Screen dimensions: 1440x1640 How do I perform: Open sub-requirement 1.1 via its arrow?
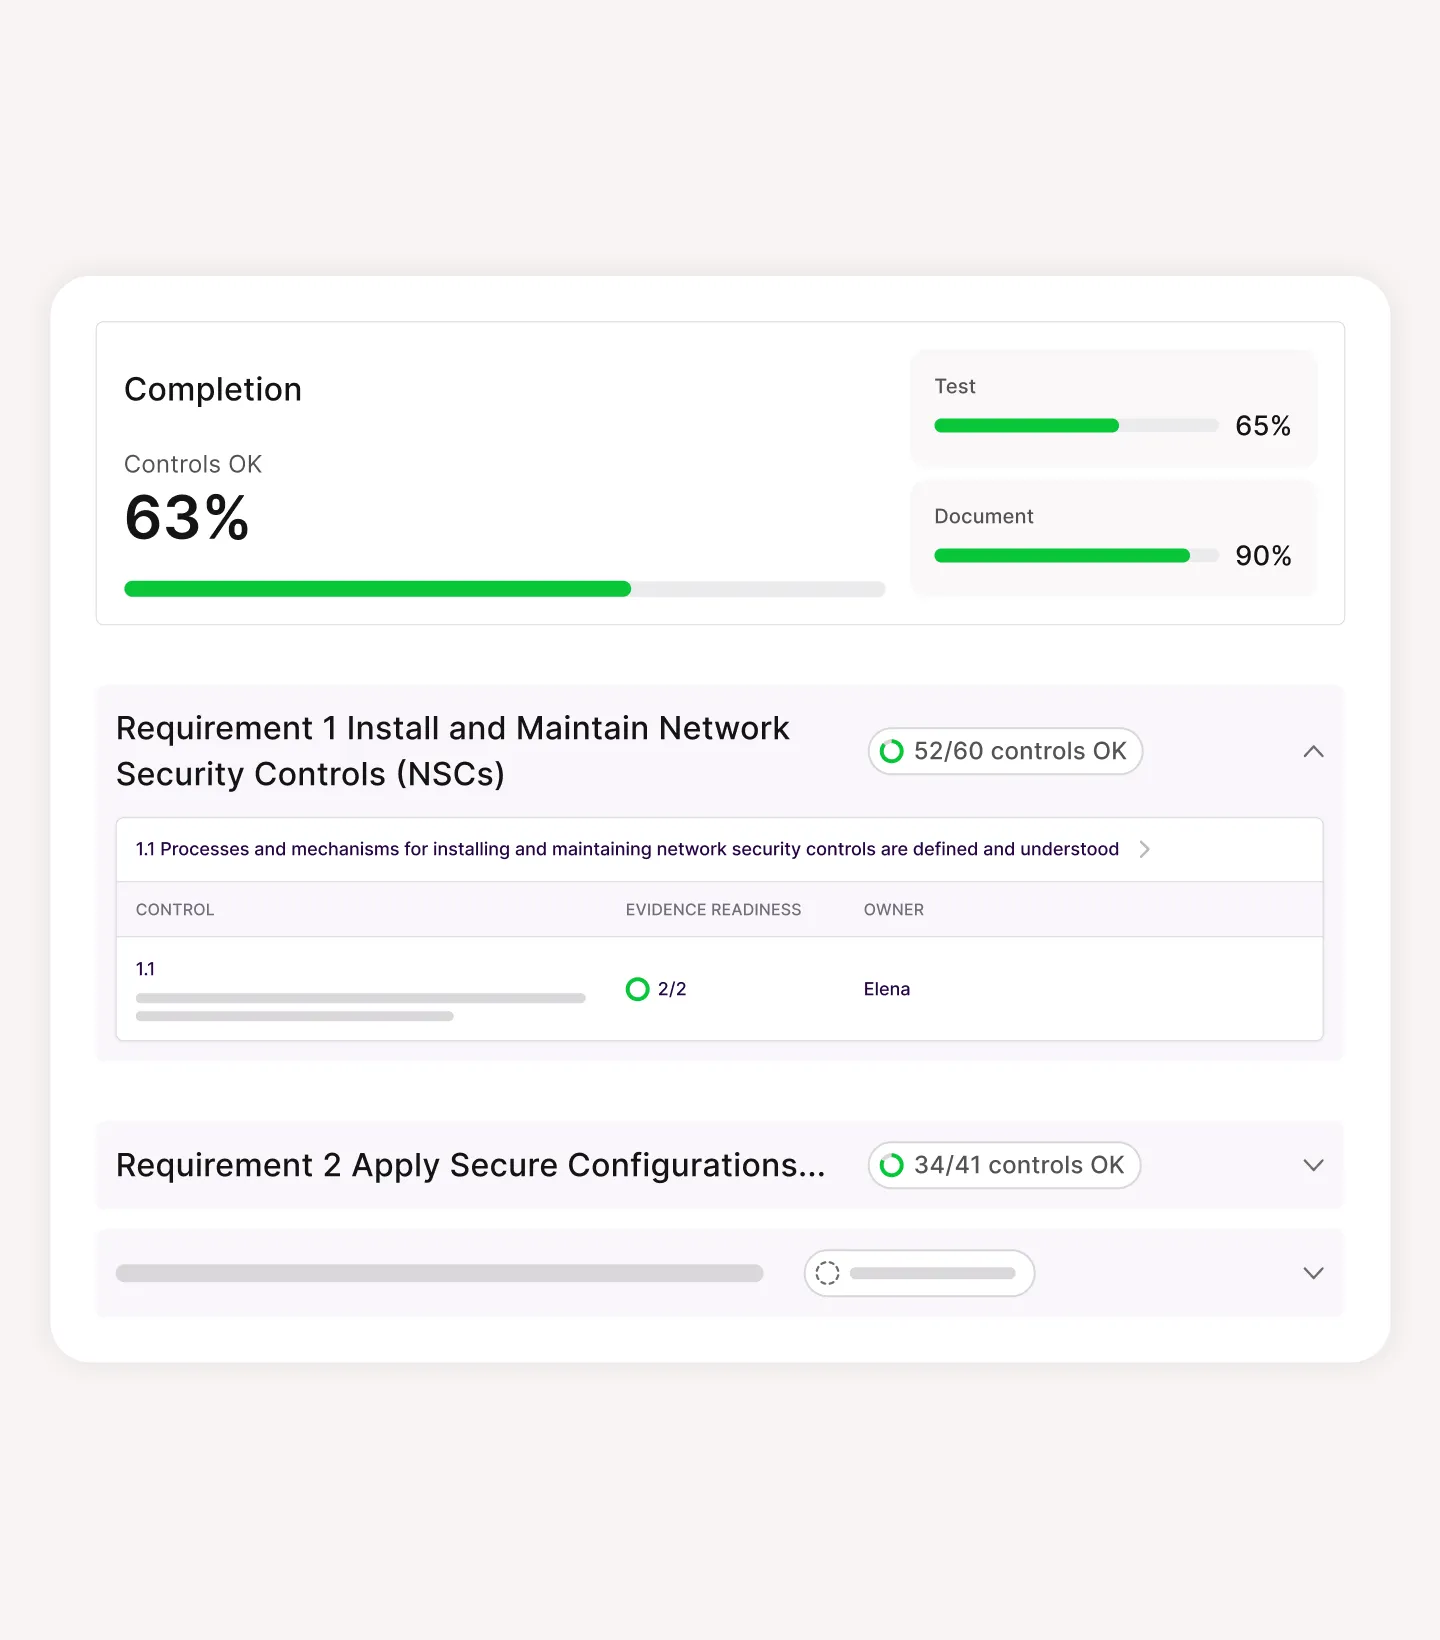(x=1145, y=849)
